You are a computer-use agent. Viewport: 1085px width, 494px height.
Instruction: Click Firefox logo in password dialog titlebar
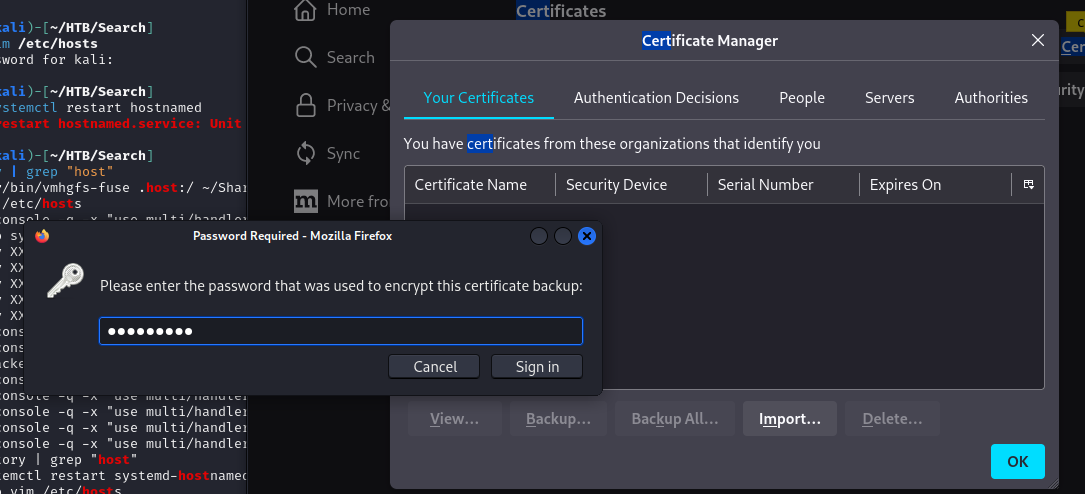pyautogui.click(x=42, y=236)
